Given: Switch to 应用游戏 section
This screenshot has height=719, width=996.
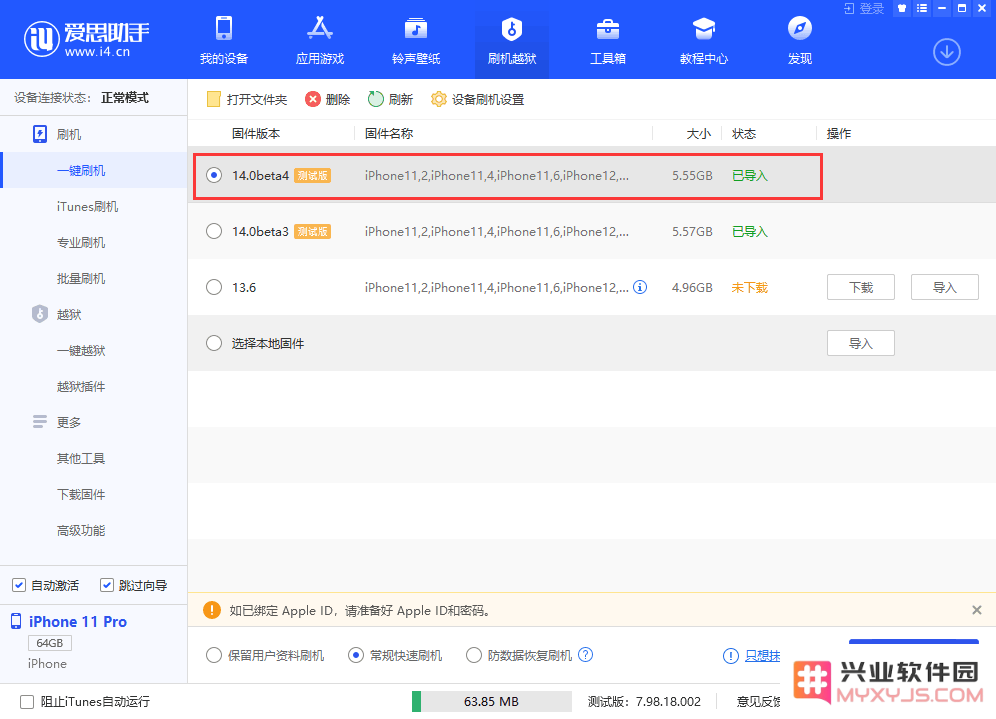Looking at the screenshot, I should coord(320,40).
